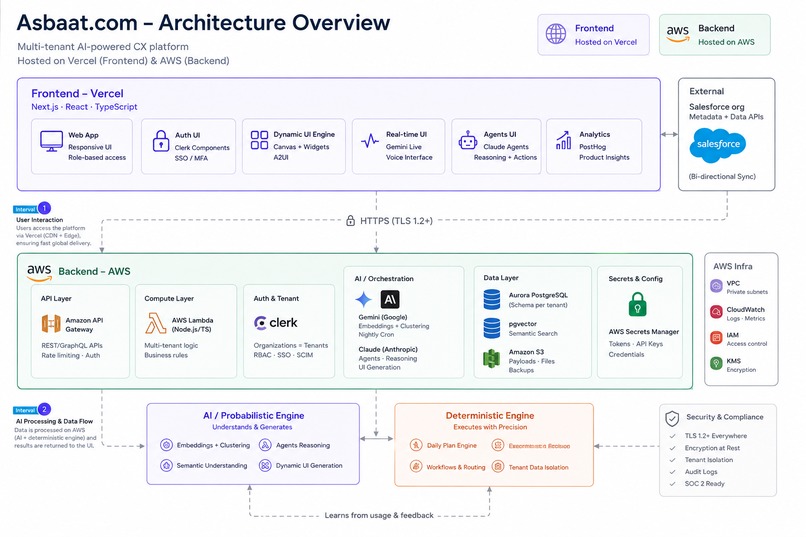Viewport: 806px width, 537px height.
Task: Click the AWS Lambda icon
Action: (155, 324)
